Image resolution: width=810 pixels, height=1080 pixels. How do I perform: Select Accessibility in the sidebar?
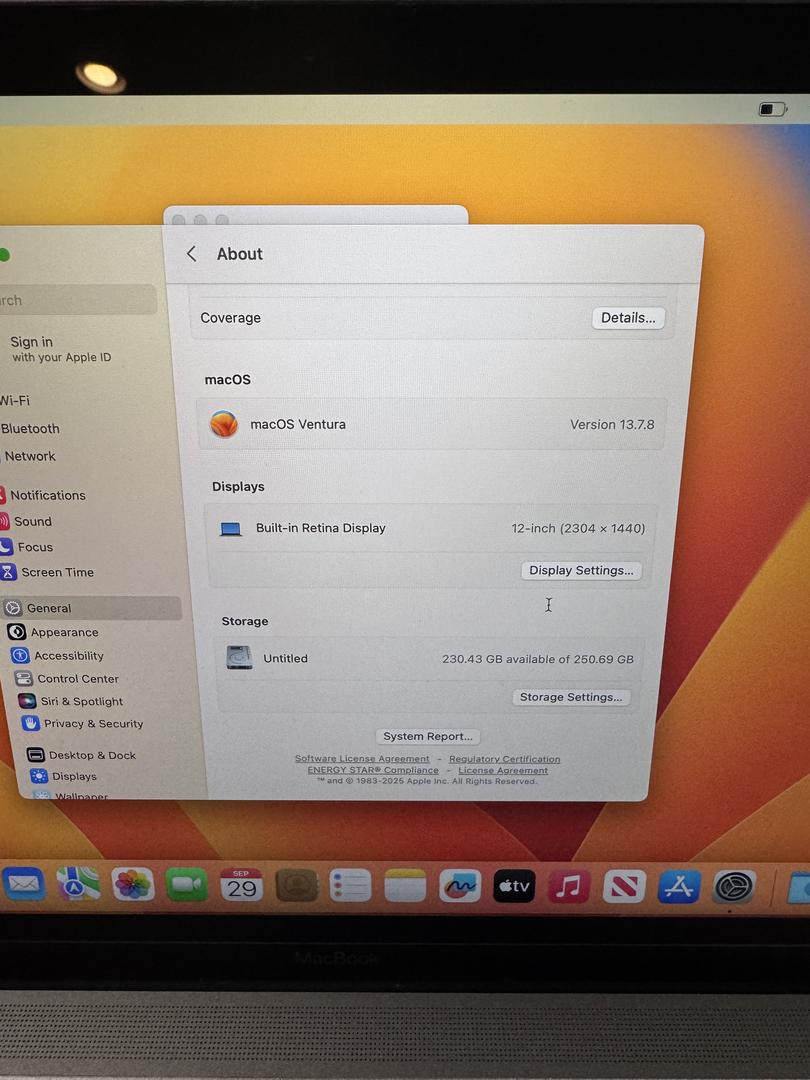68,656
